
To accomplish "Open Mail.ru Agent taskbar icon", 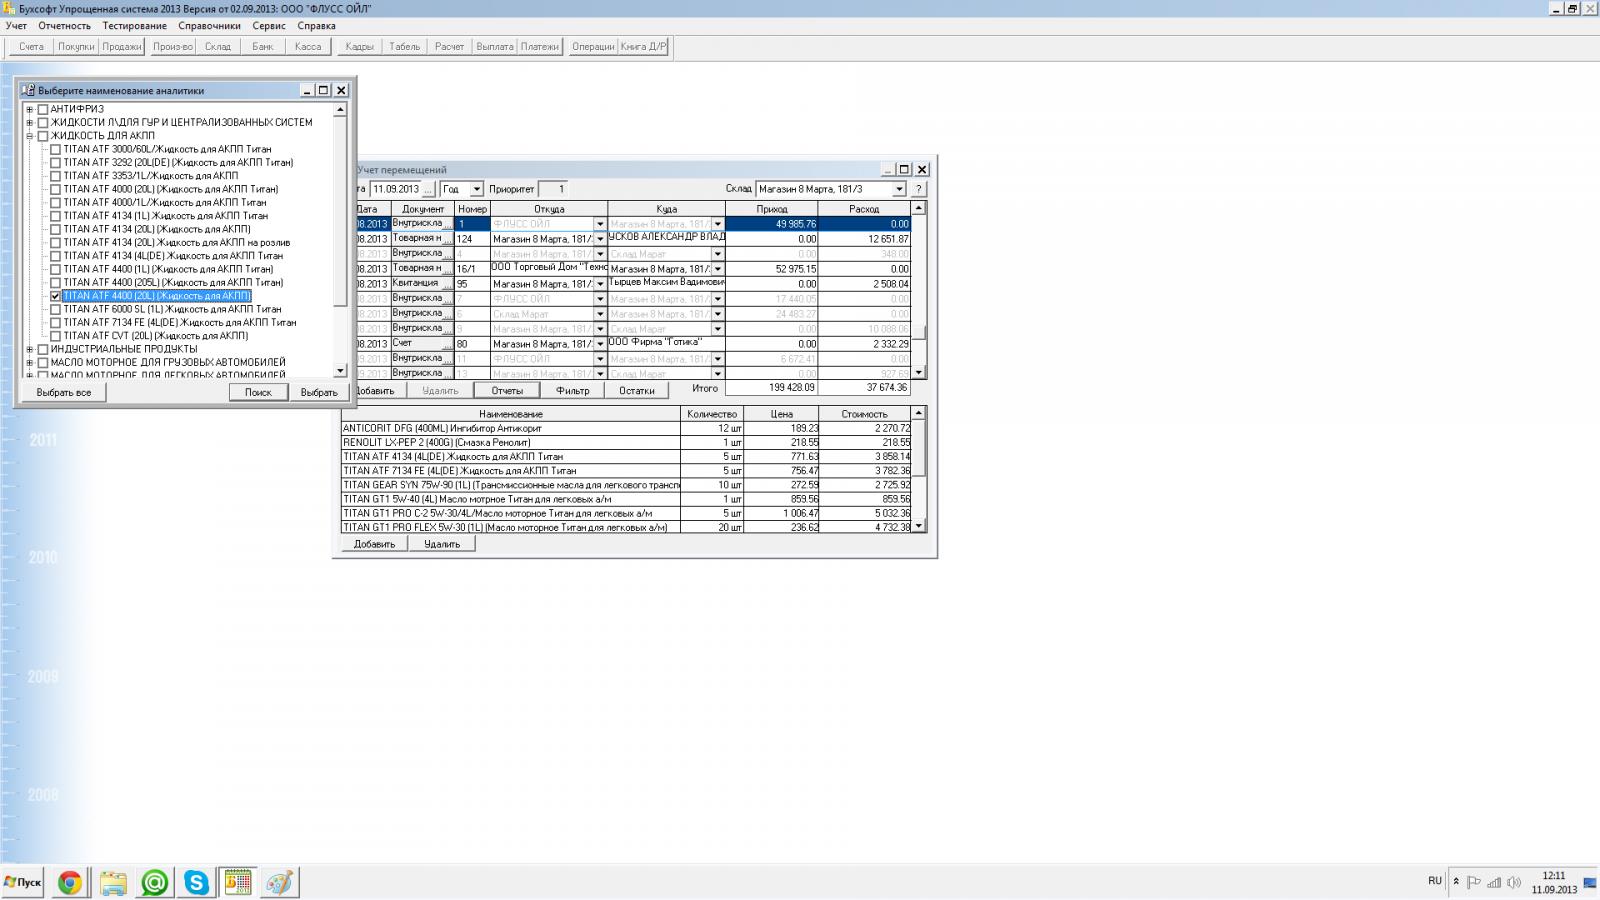I will click(154, 882).
